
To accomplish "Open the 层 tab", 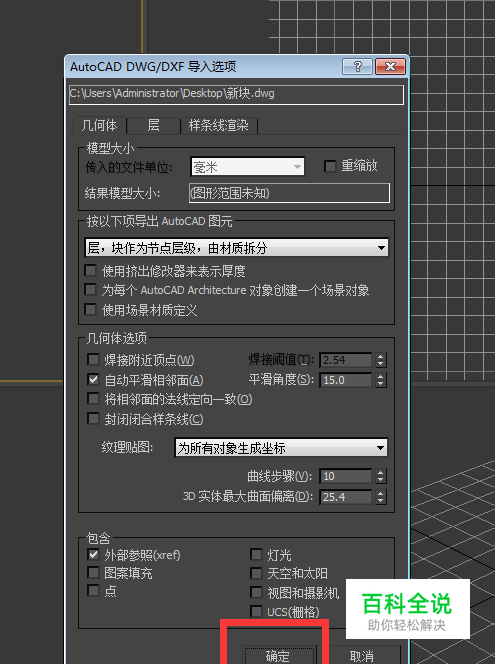I will tap(153, 125).
